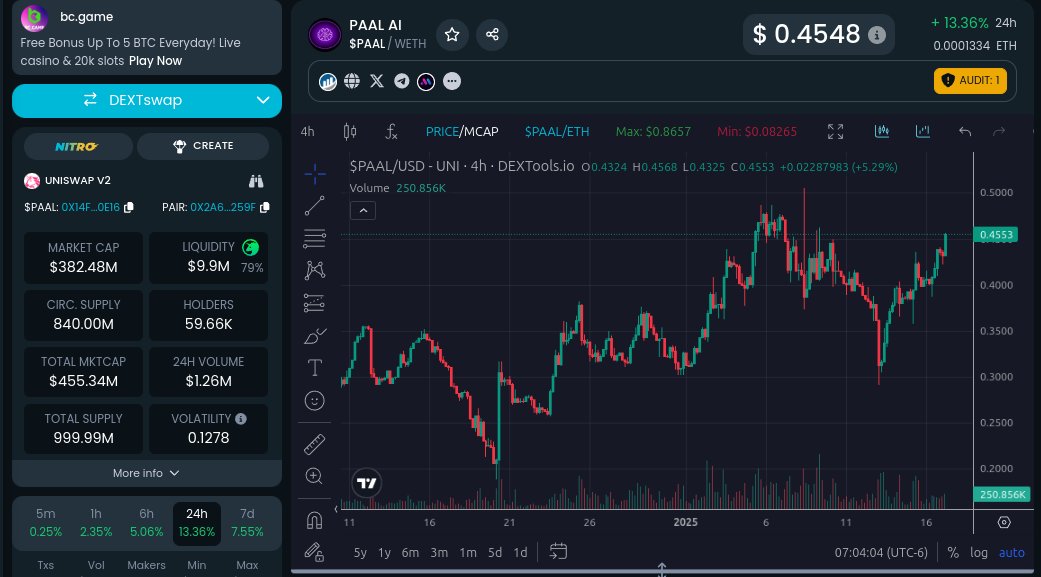Open the AUDIT: 1 button
The height and width of the screenshot is (577, 1041).
point(969,81)
